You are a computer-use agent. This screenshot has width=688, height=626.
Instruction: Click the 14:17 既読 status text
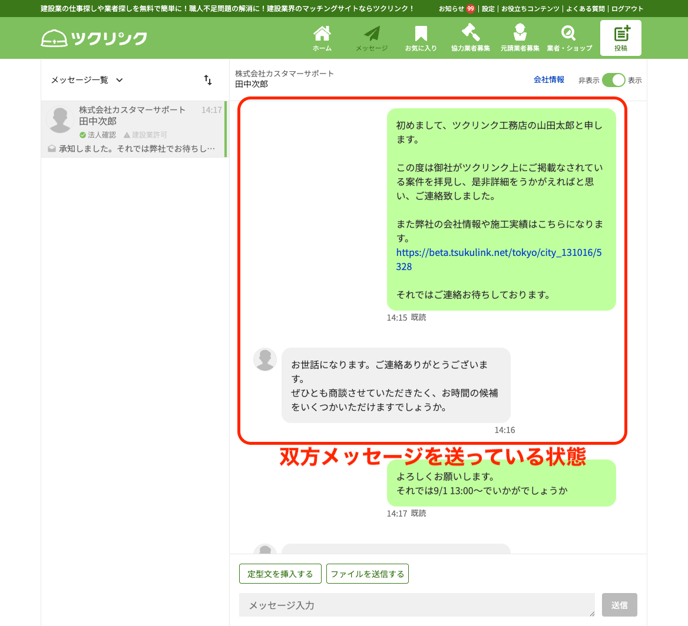pyautogui.click(x=406, y=513)
